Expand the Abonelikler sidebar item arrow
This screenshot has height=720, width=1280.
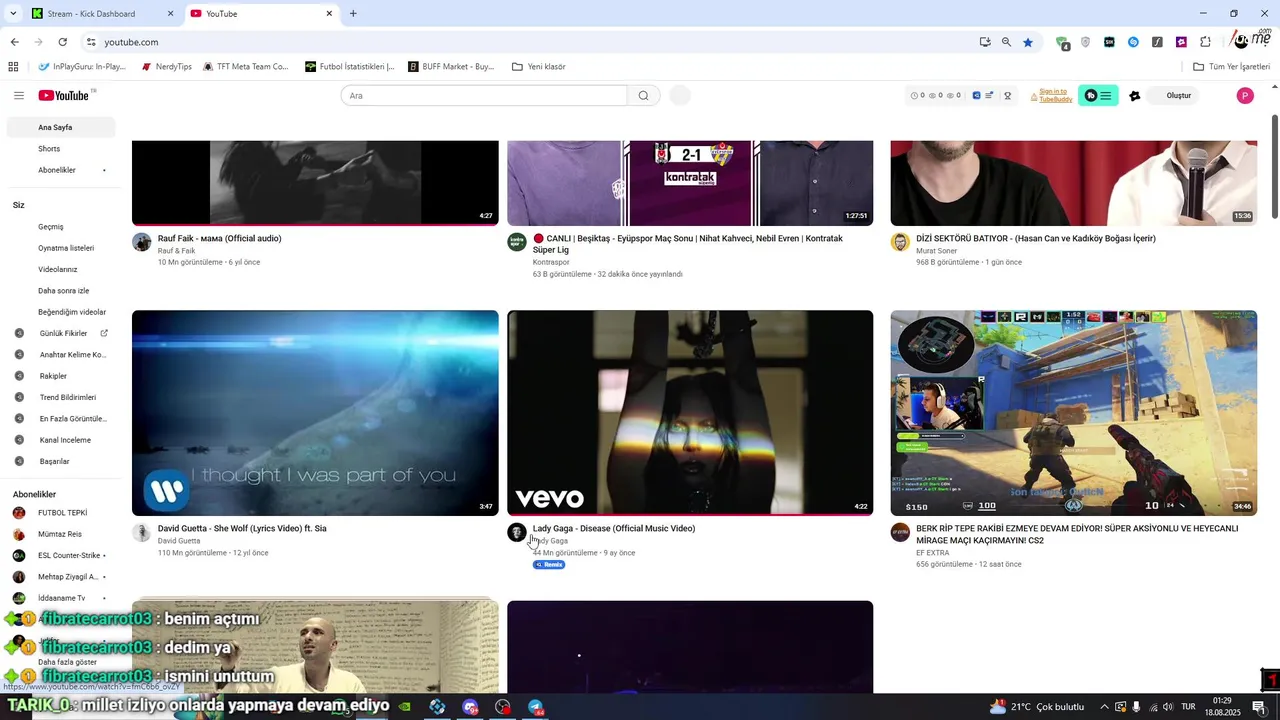coord(104,170)
